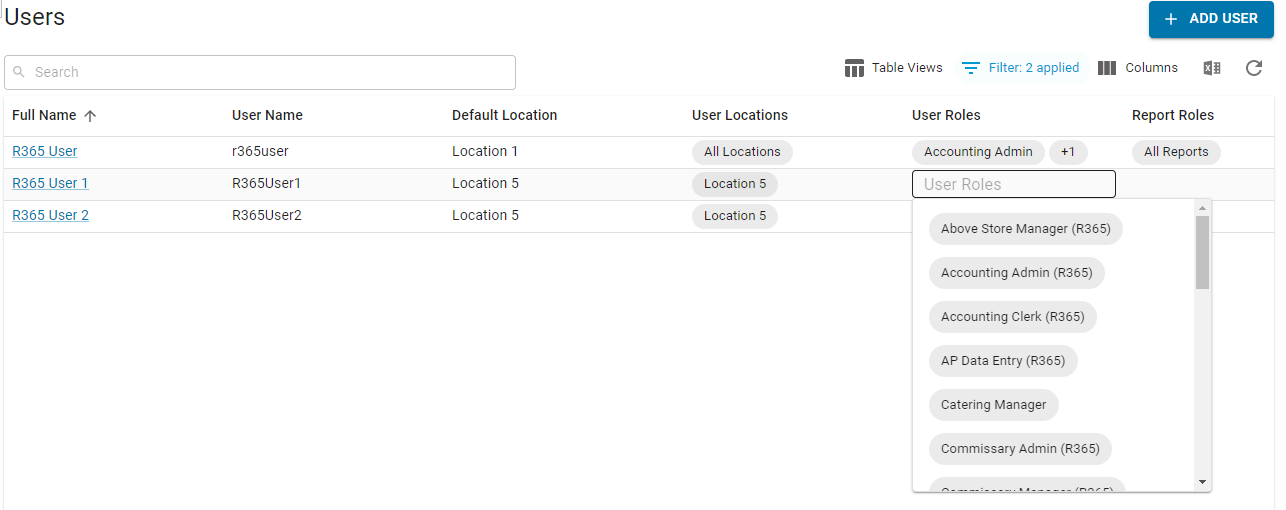
Task: Select Accounting Admin (R365) from dropdown
Action: tap(1017, 273)
